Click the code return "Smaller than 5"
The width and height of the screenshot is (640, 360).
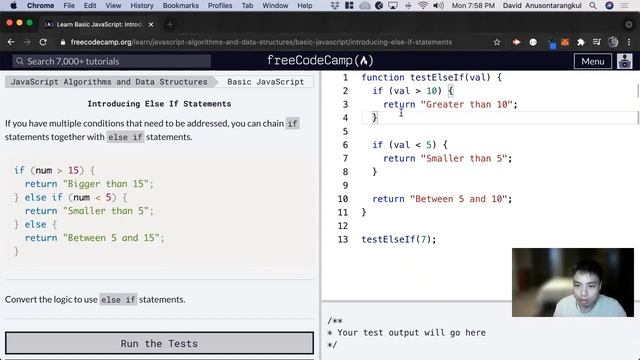point(447,158)
